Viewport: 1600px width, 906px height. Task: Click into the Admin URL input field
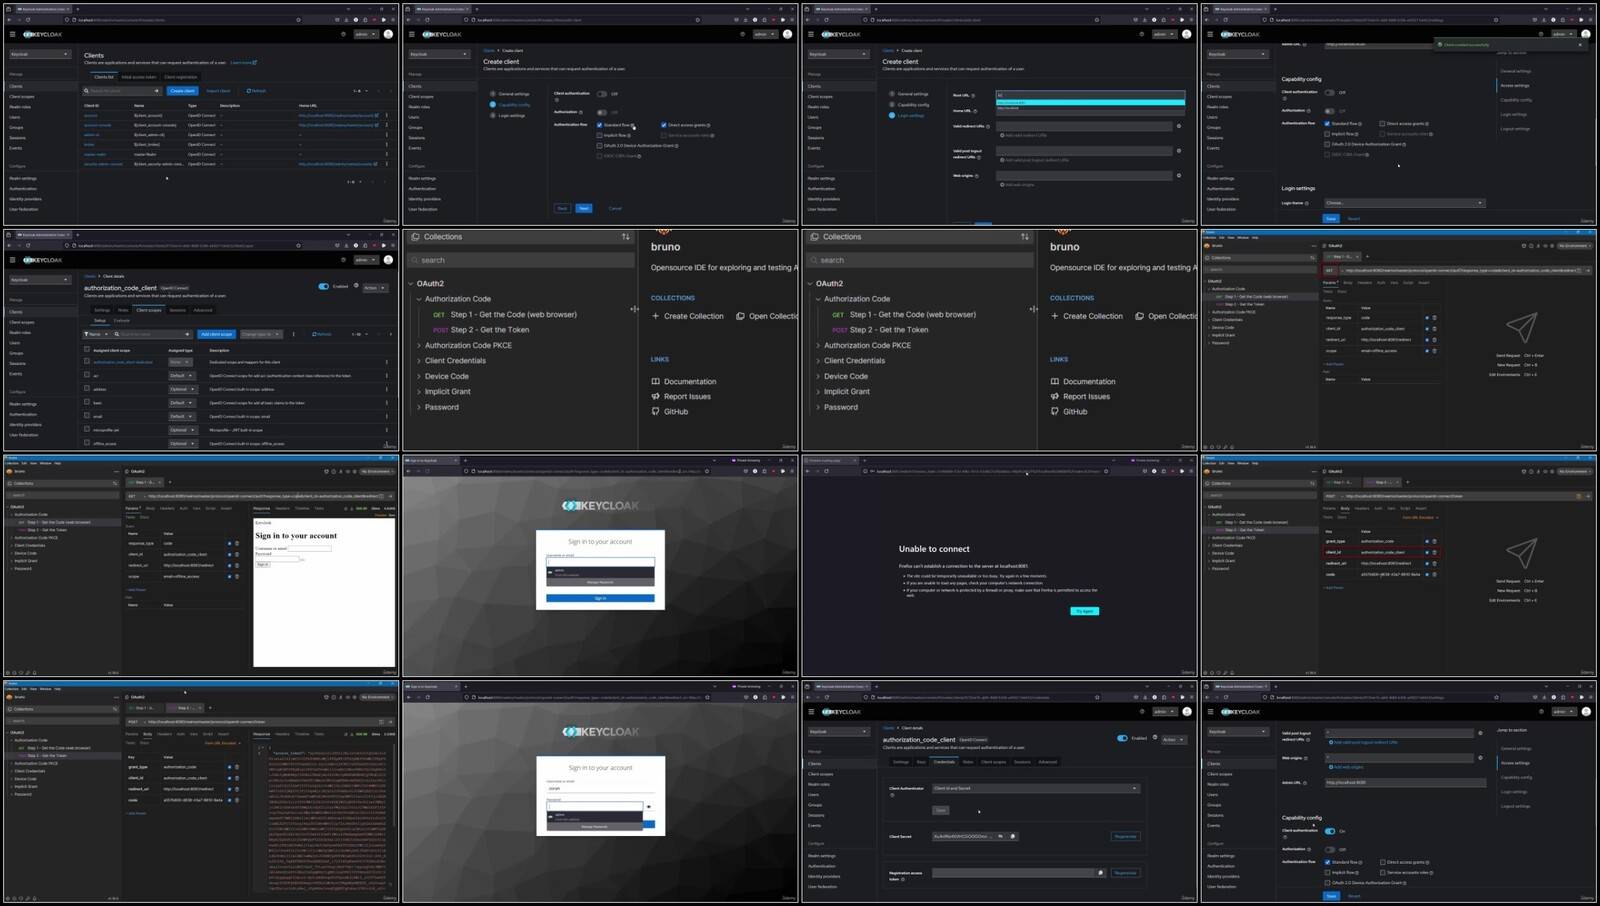(1404, 782)
